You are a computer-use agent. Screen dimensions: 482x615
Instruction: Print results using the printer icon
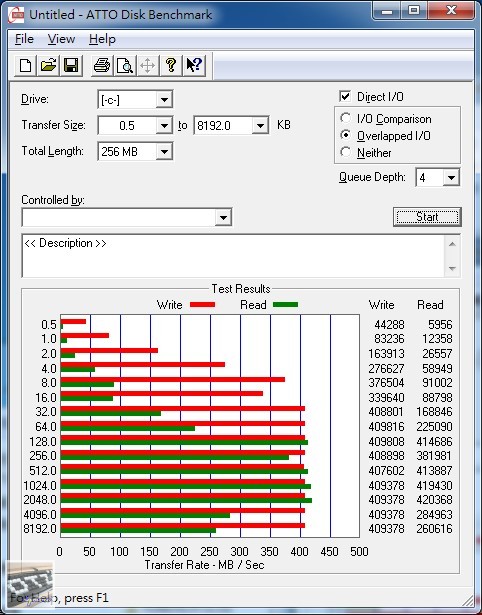102,66
